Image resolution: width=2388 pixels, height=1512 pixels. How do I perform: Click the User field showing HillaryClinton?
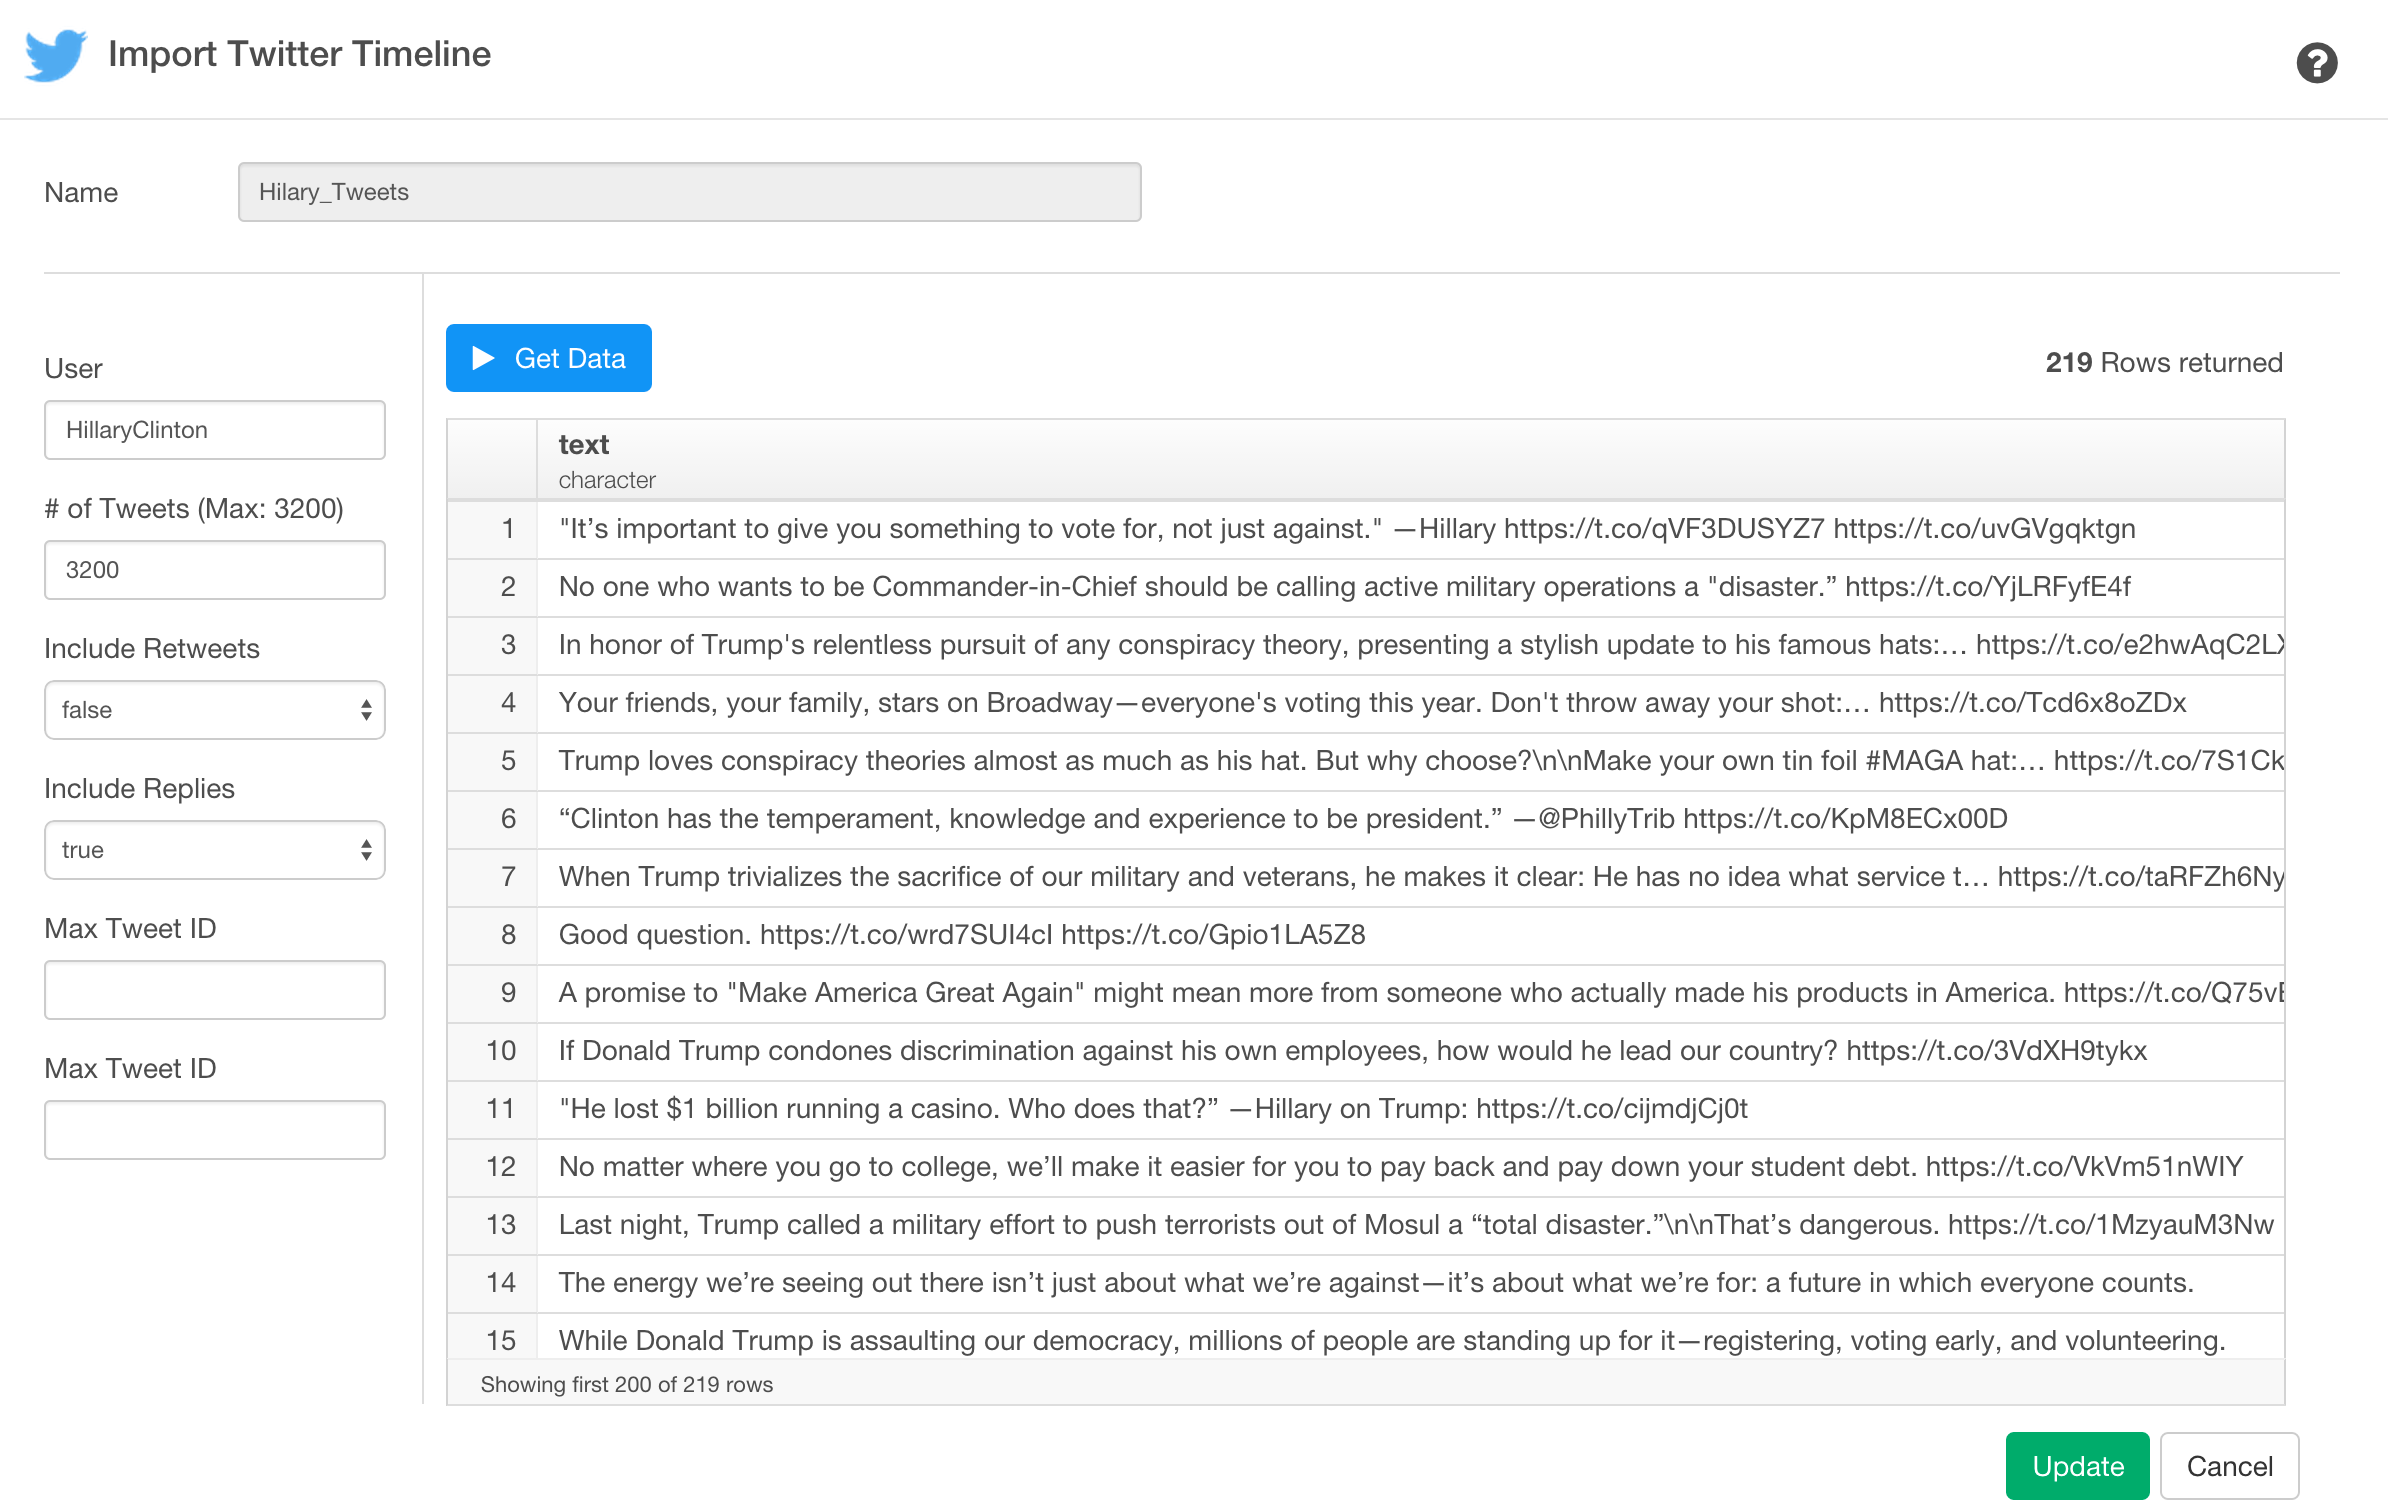pyautogui.click(x=214, y=429)
